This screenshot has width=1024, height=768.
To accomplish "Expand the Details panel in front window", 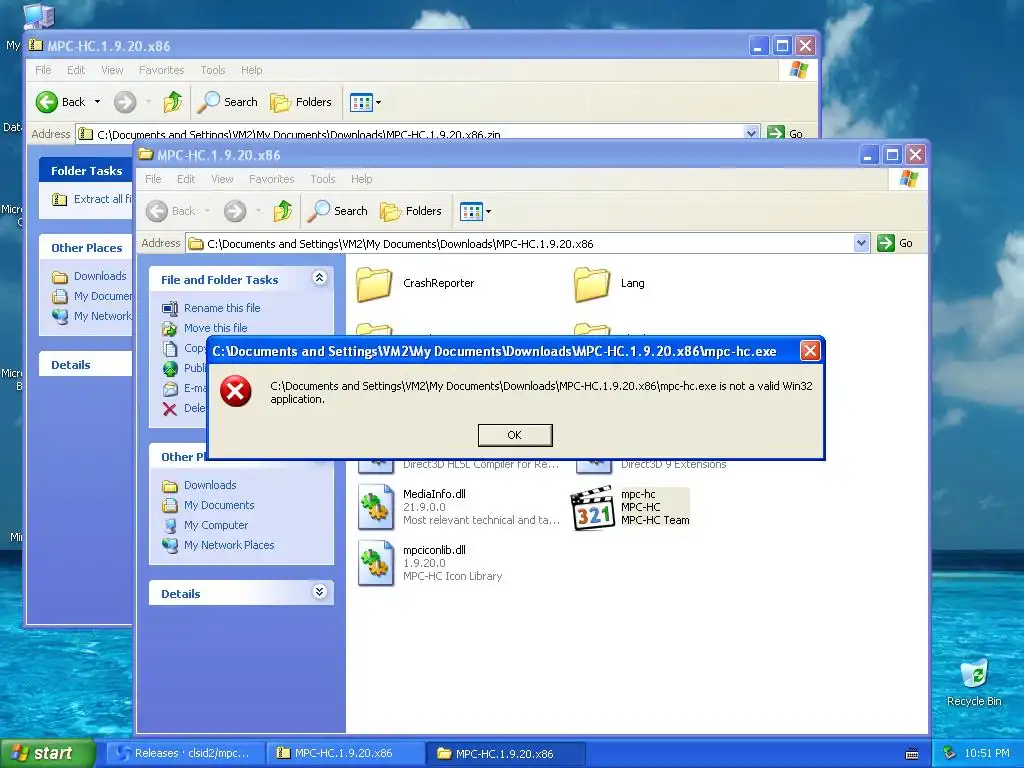I will pos(319,592).
